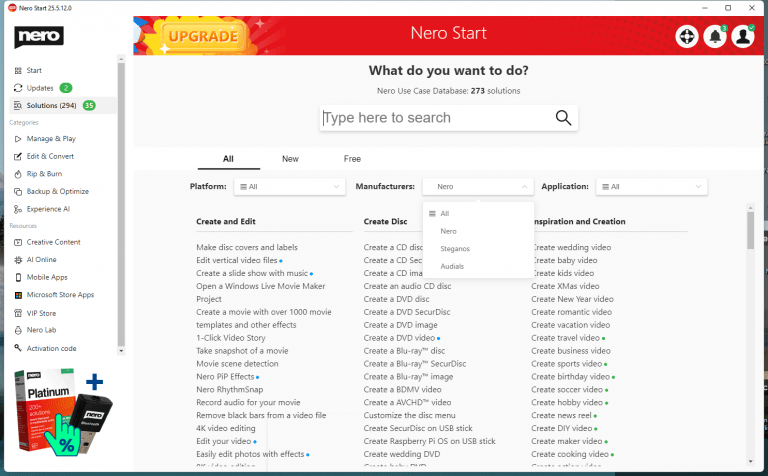Expand the Platform dropdown
The width and height of the screenshot is (768, 476).
pos(288,187)
